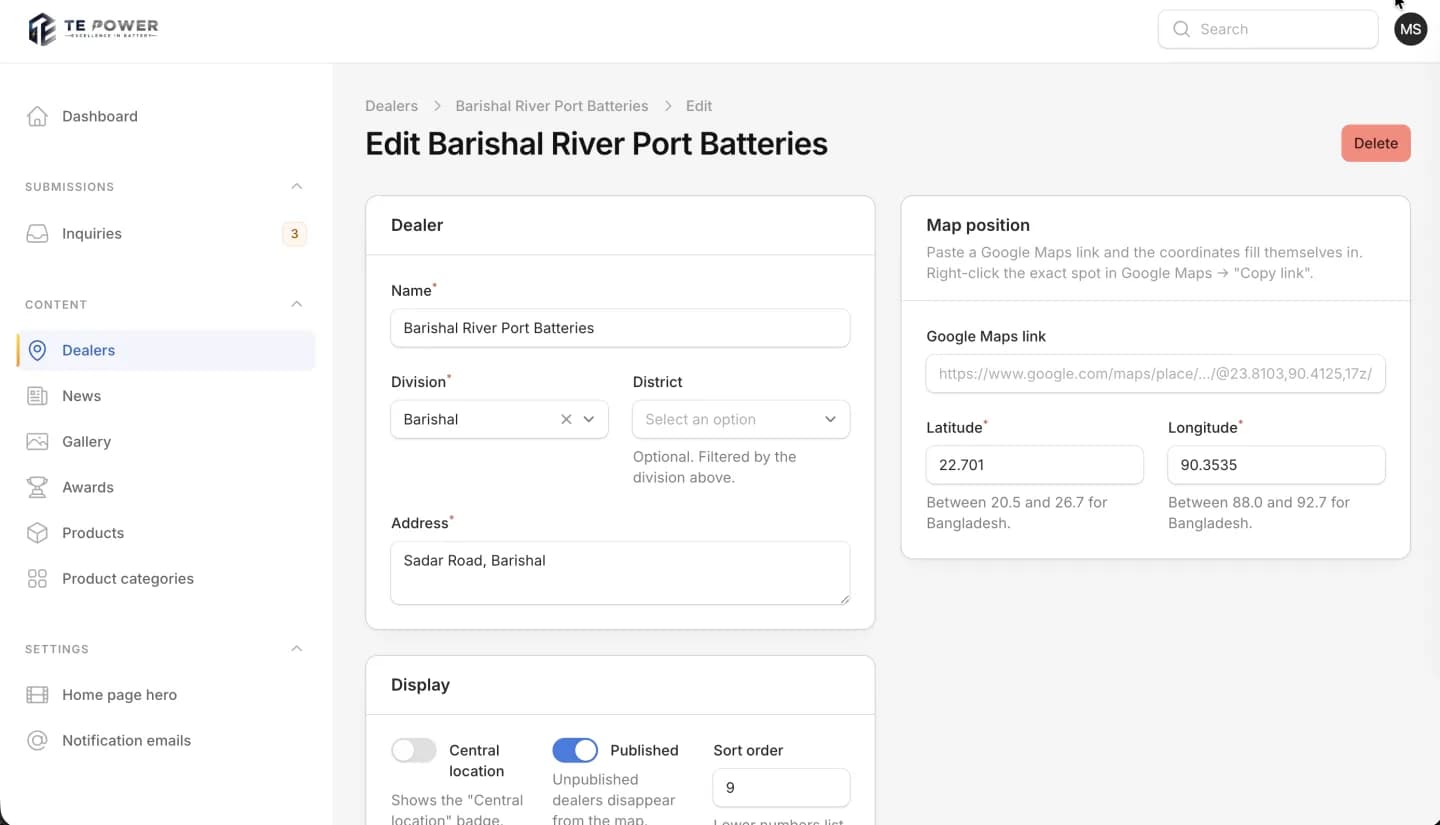Click the Notification emails at-sign icon
The height and width of the screenshot is (825, 1440).
(37, 741)
